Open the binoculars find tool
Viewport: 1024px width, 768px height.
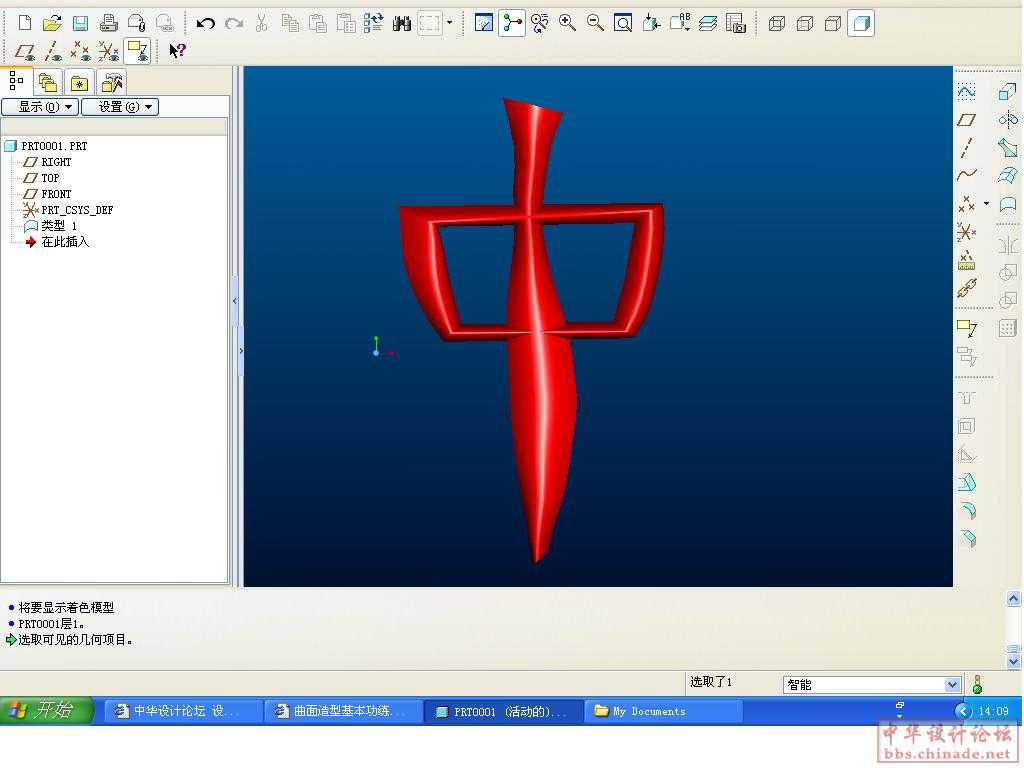click(402, 24)
